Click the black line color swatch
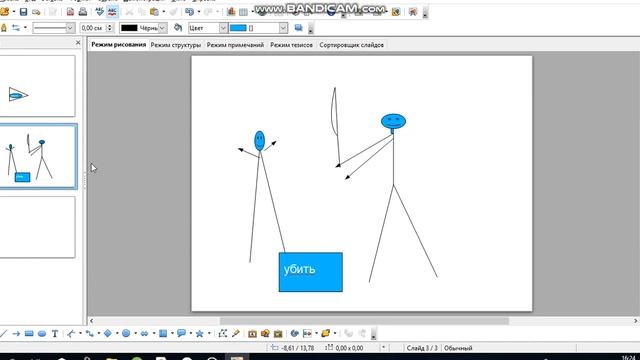This screenshot has height=360, width=640. [129, 28]
